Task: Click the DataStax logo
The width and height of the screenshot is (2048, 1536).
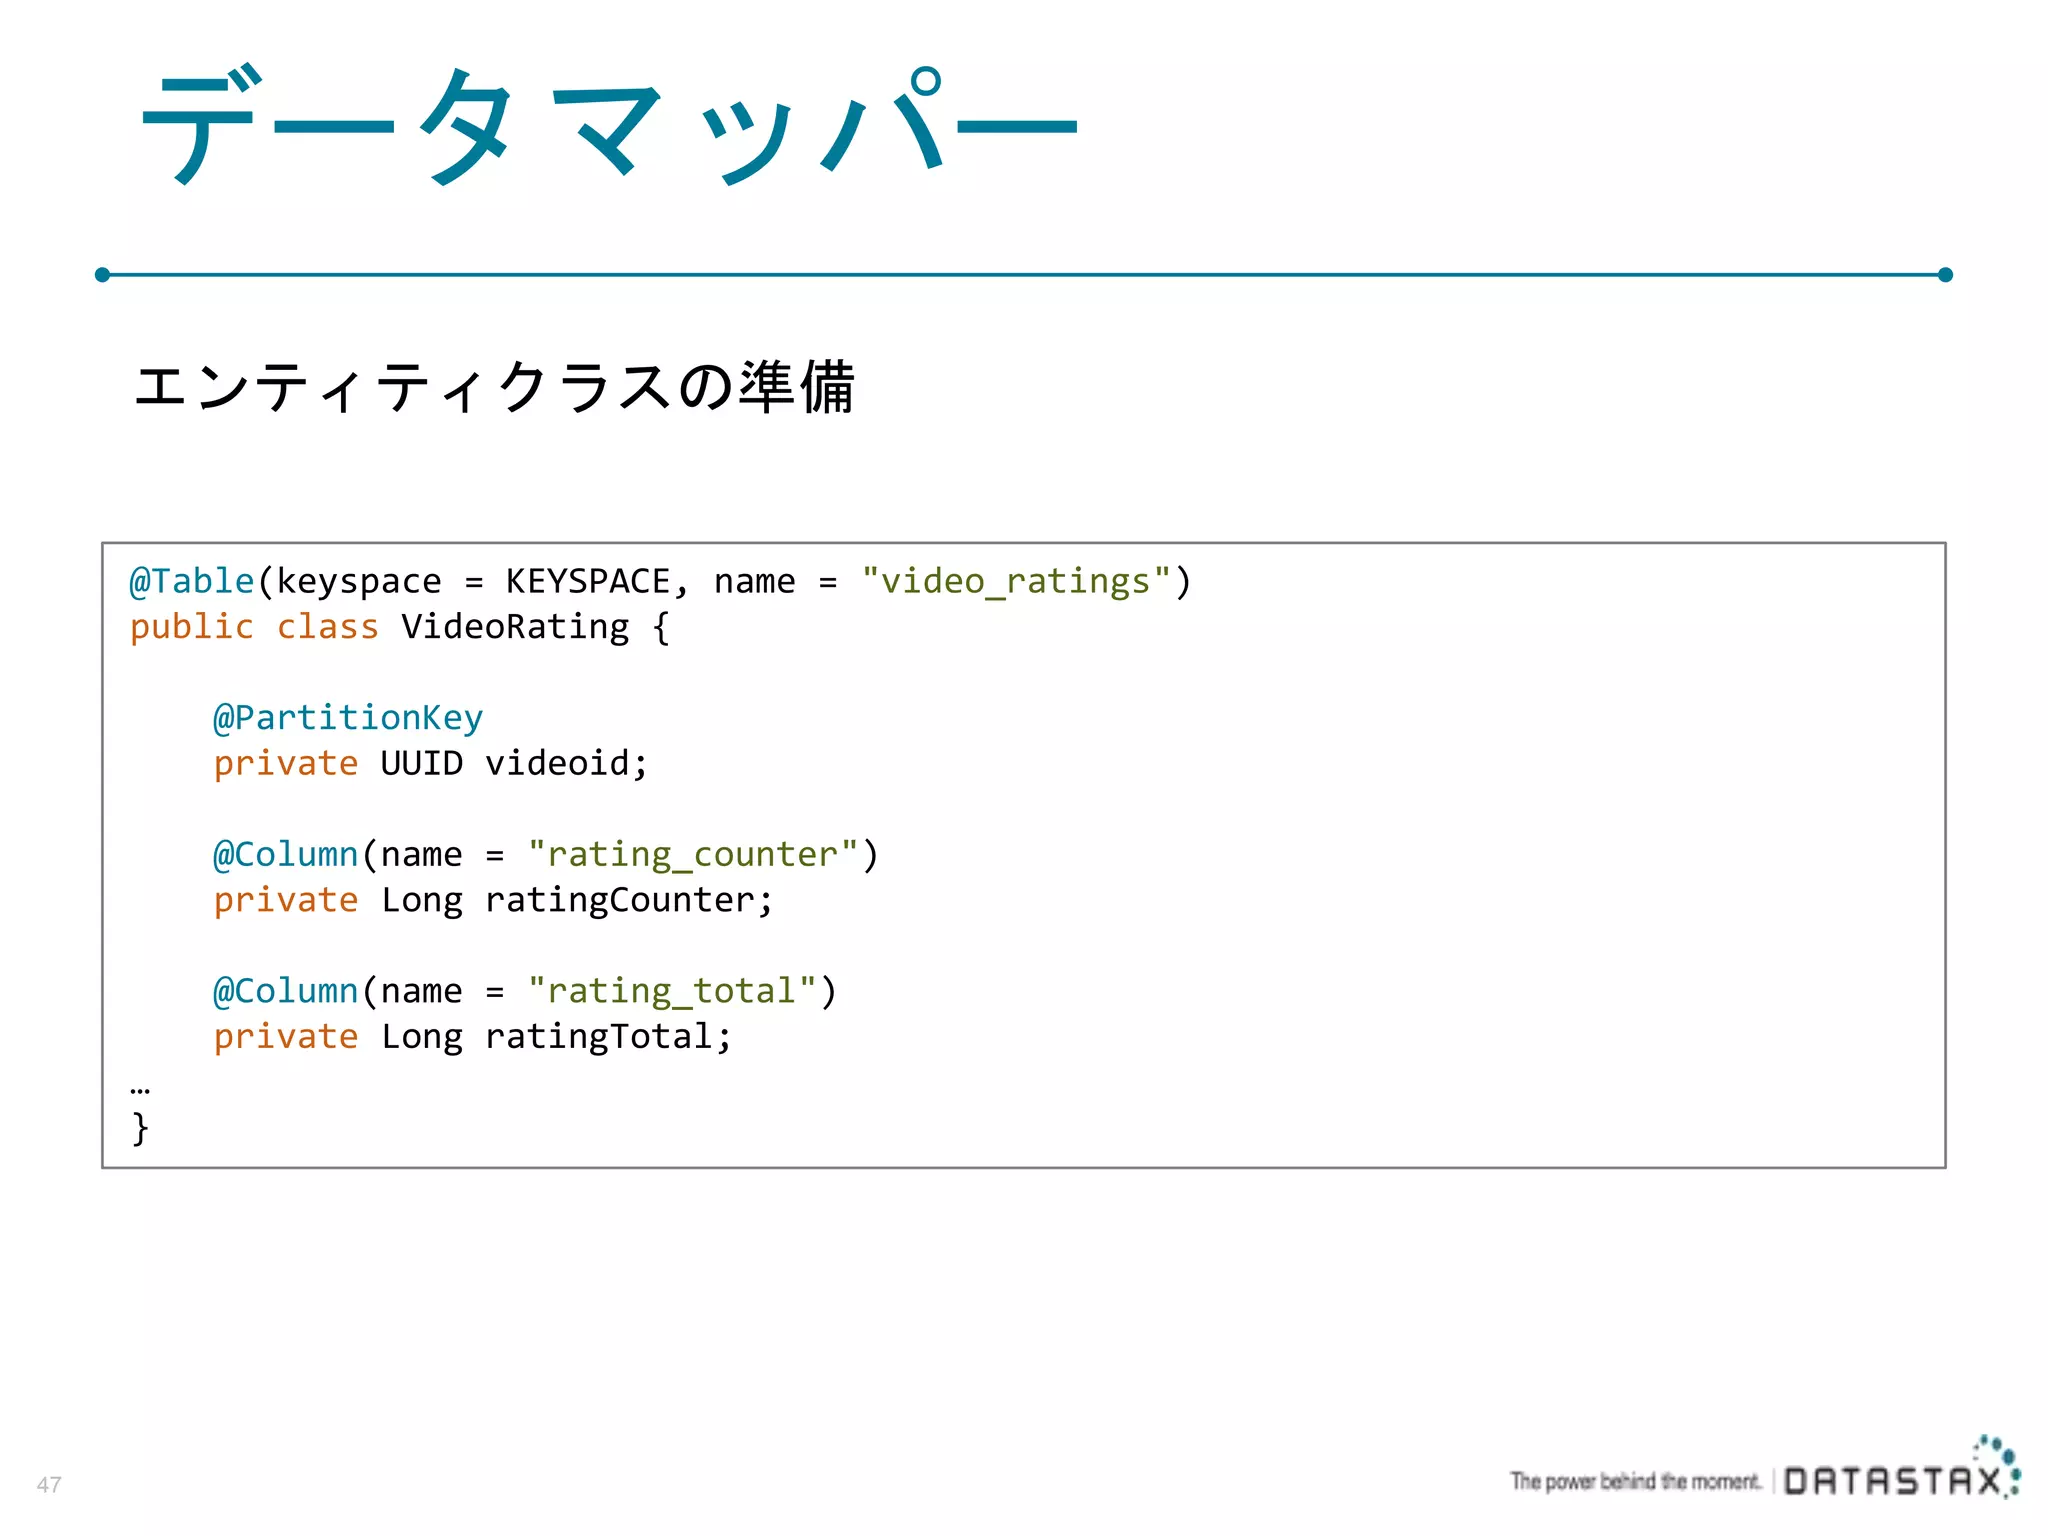Action: (1903, 1469)
